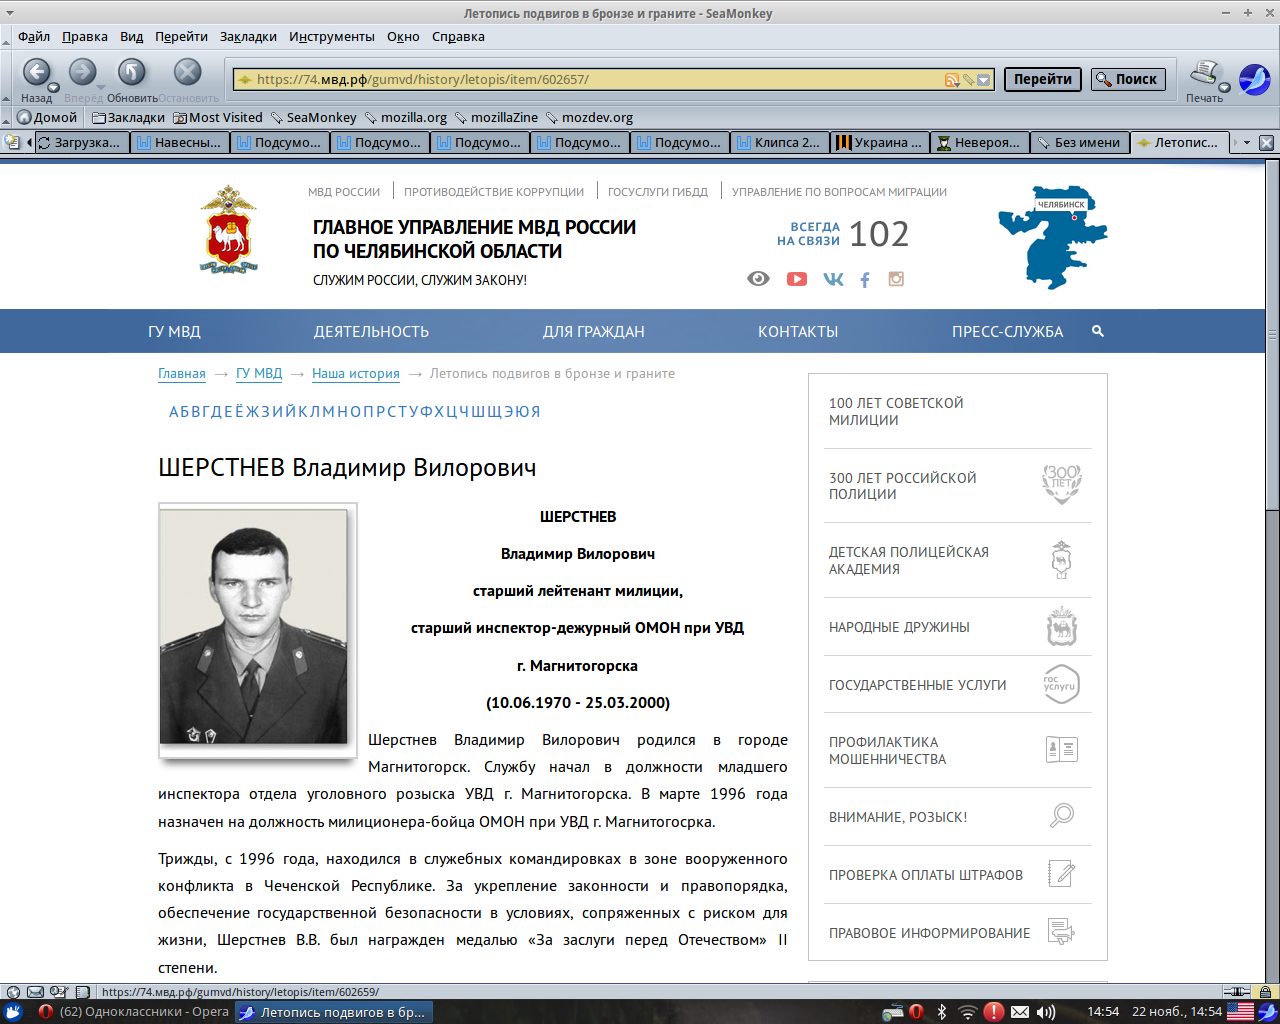Viewport: 1280px width, 1024px height.
Task: Open the YouTube channel icon
Action: click(796, 279)
